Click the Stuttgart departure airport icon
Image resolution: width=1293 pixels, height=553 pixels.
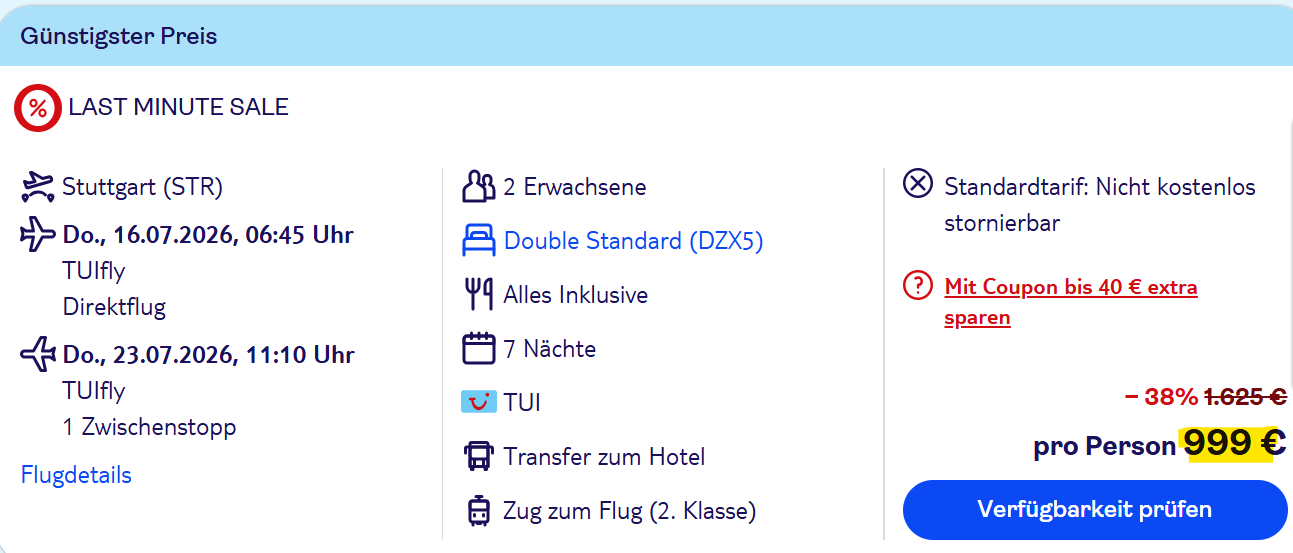tap(38, 187)
